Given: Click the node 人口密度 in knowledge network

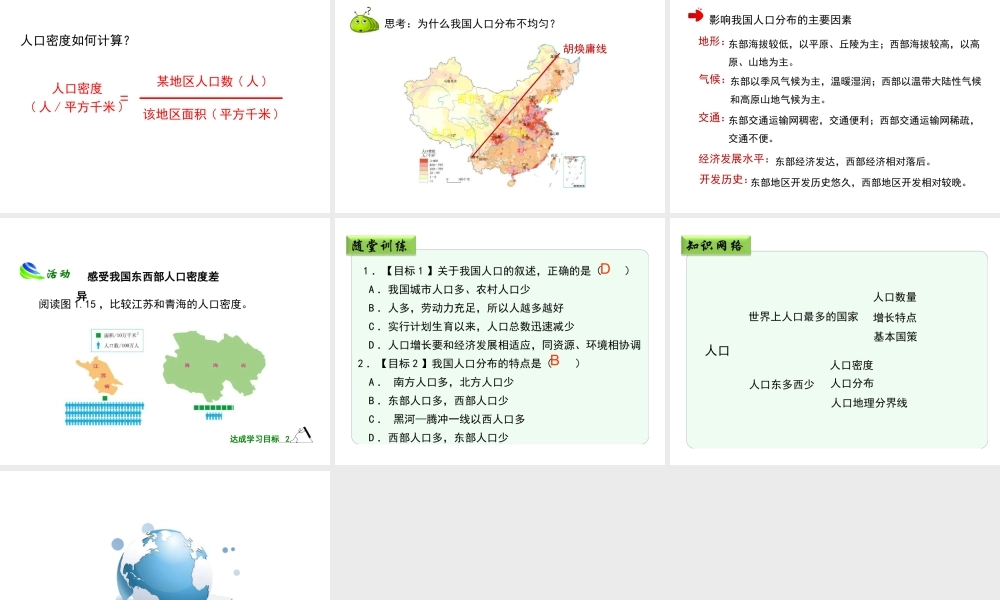Looking at the screenshot, I should (x=851, y=365).
